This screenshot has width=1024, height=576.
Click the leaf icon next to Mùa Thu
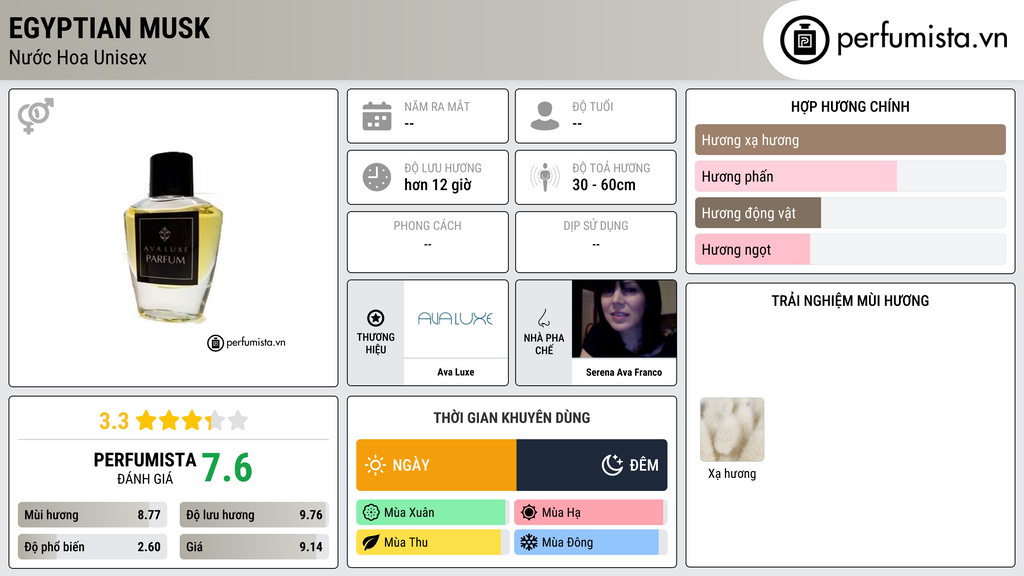[371, 543]
